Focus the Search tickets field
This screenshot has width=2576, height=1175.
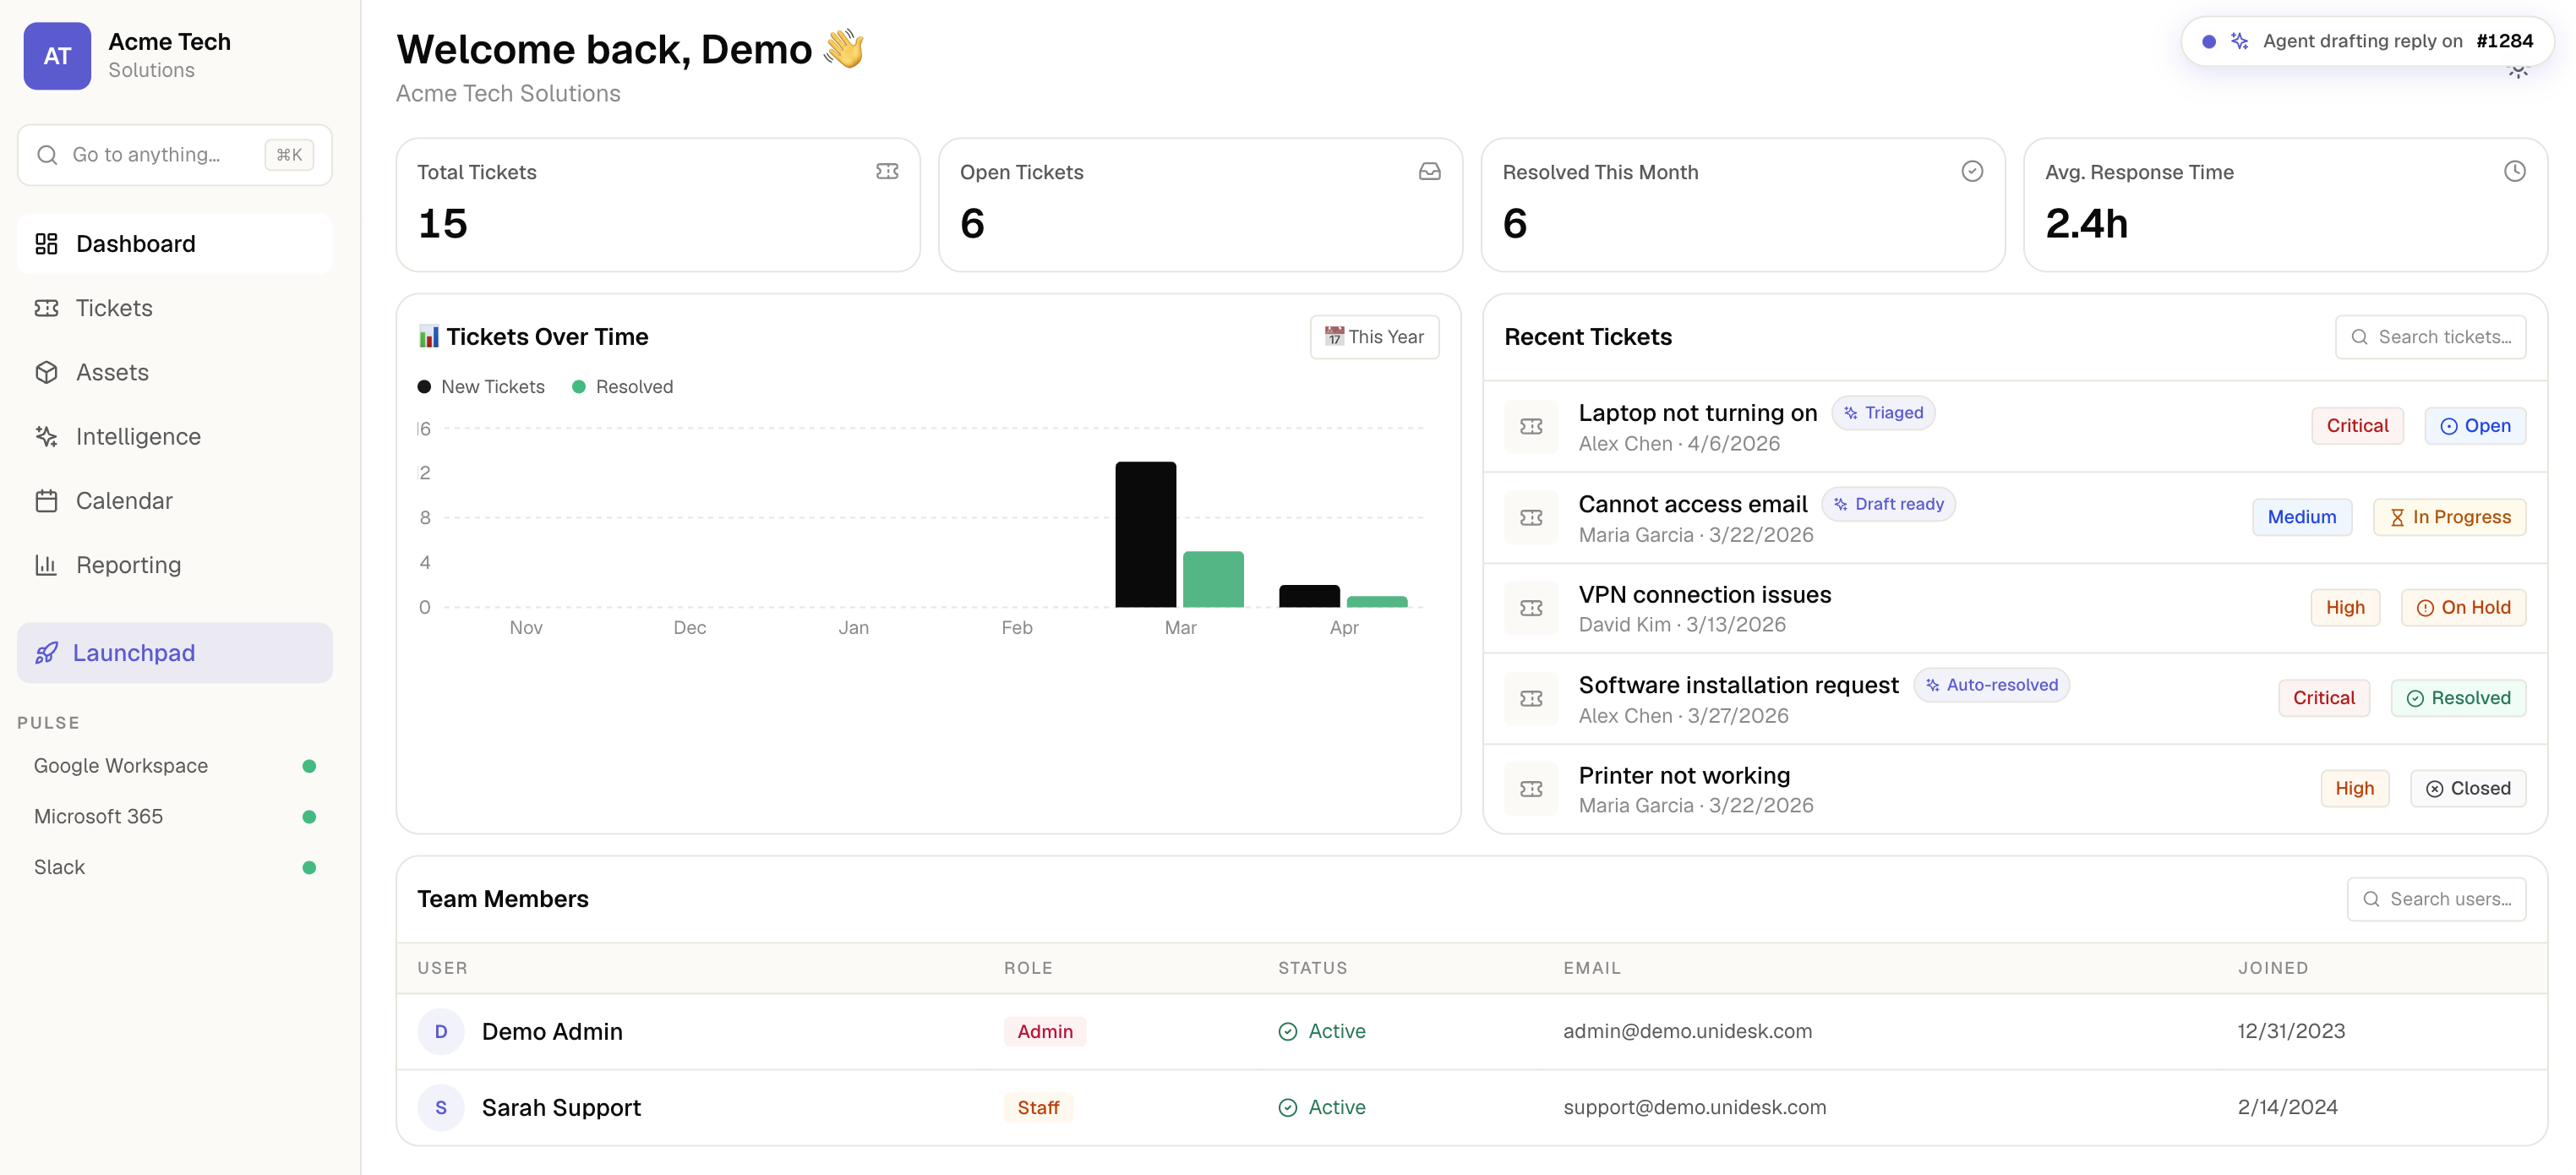(x=2430, y=337)
